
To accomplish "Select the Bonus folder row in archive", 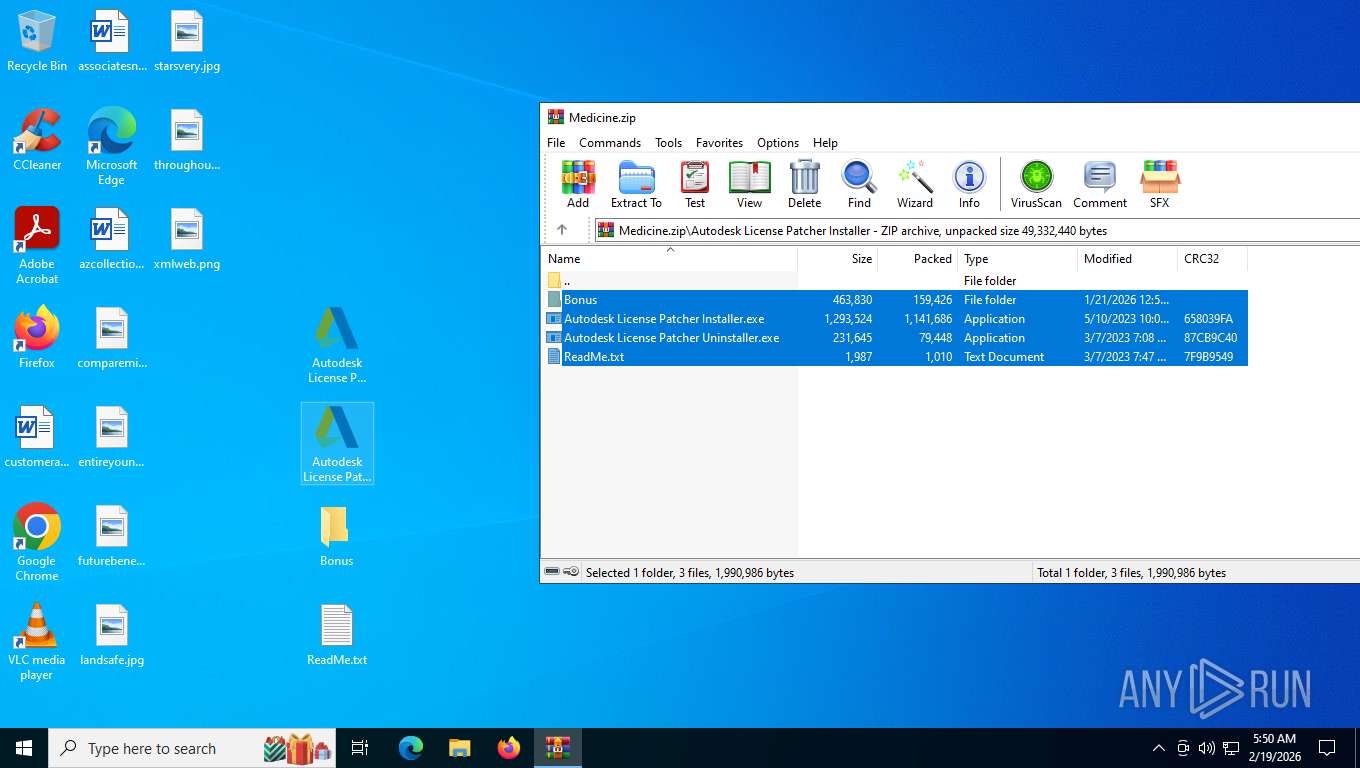I will pos(895,300).
